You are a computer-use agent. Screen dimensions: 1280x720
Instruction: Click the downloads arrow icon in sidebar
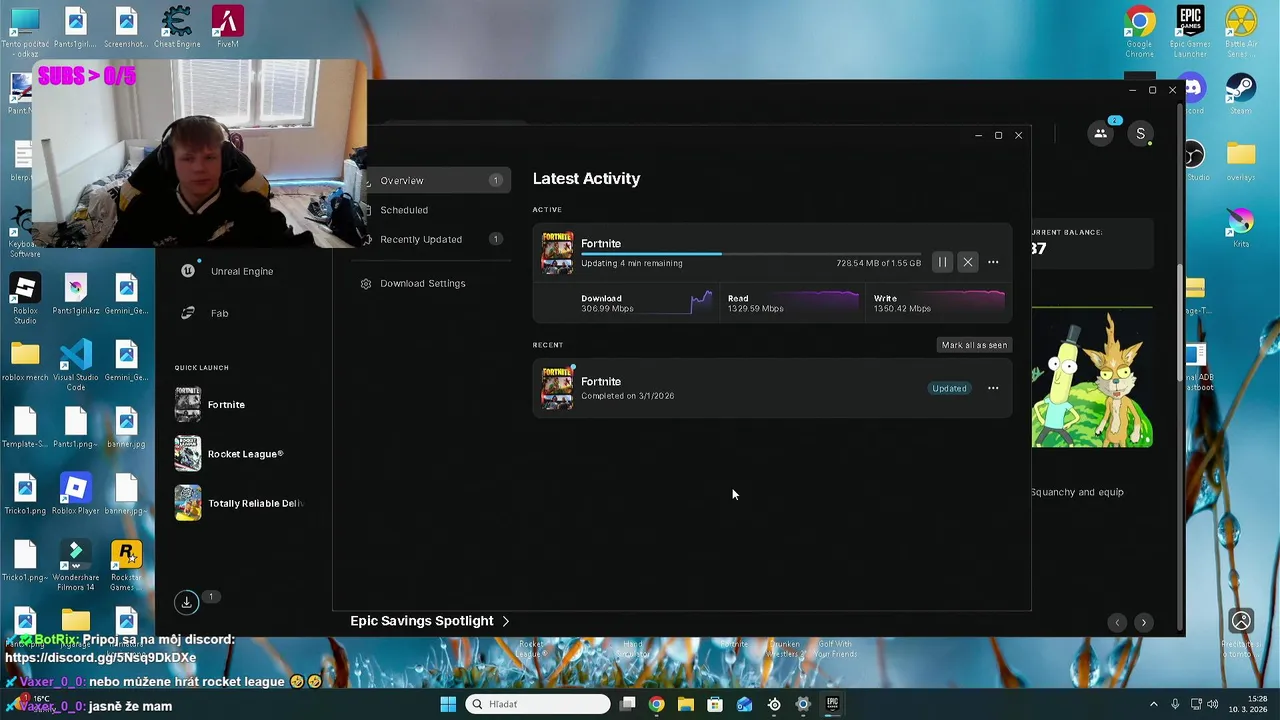click(186, 601)
